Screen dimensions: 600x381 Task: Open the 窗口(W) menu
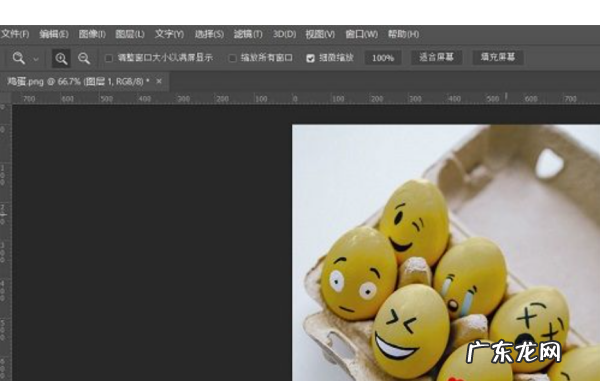coord(361,34)
